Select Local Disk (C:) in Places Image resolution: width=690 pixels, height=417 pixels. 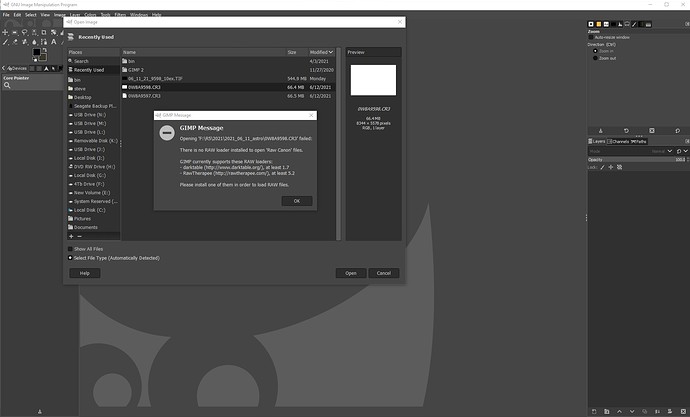click(93, 210)
